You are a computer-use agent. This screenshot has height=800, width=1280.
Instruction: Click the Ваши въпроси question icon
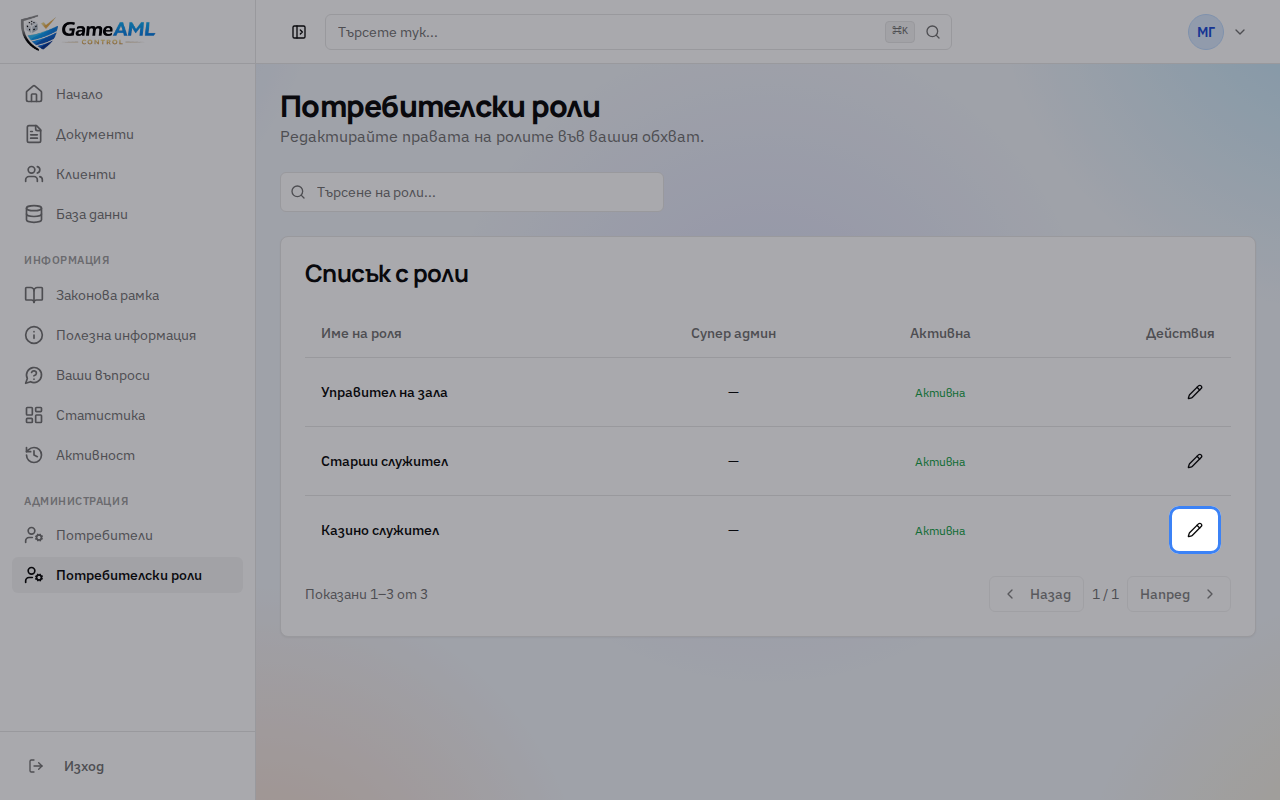(x=34, y=375)
